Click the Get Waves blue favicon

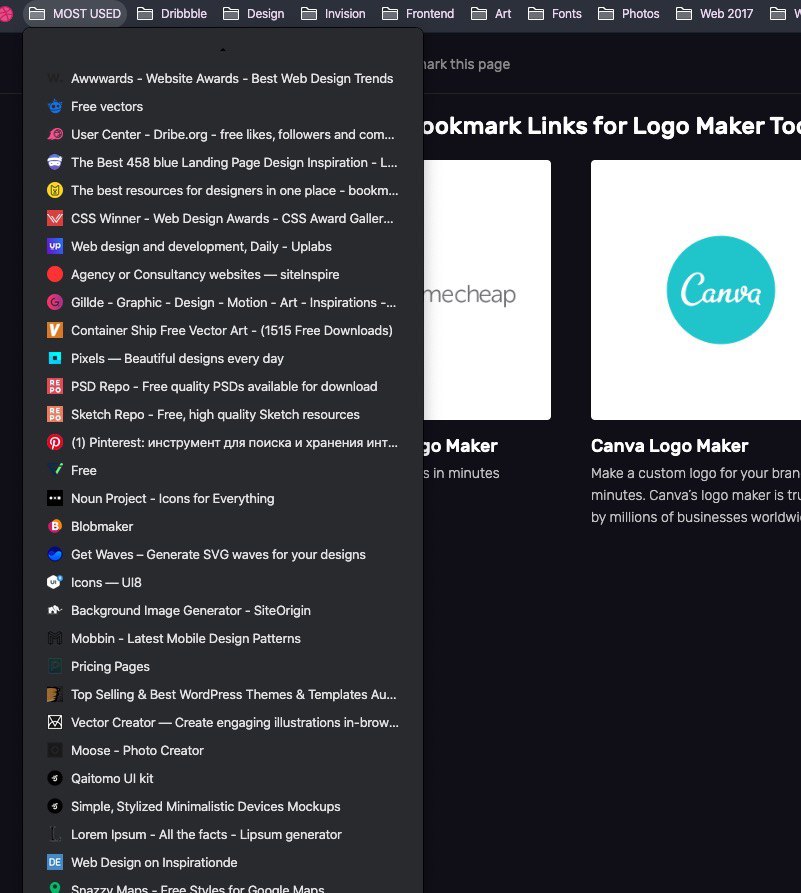click(55, 554)
